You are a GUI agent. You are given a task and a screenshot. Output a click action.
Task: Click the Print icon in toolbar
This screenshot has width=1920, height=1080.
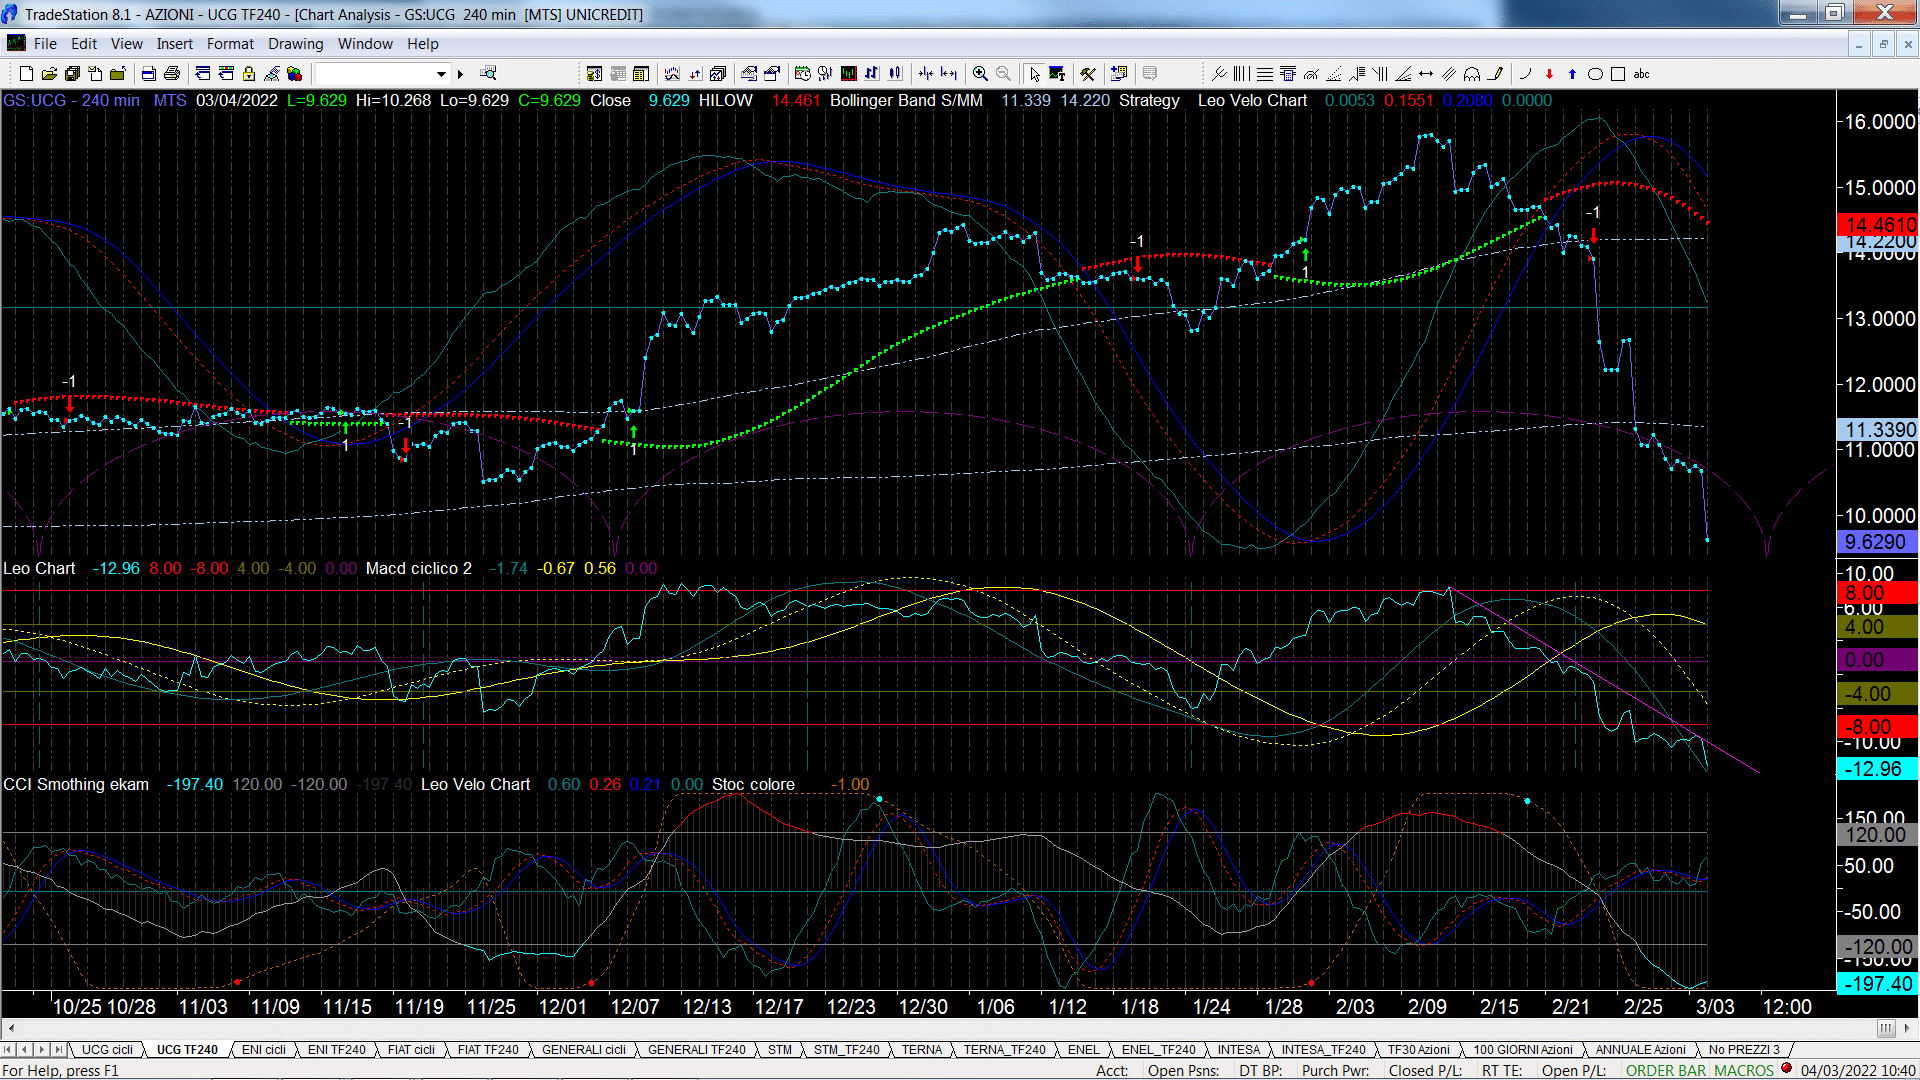click(x=172, y=73)
